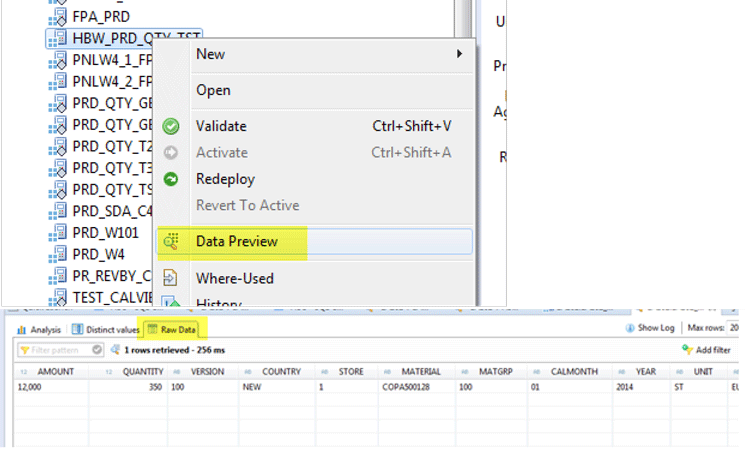Click the view icon beside PR_REVBY_C
This screenshot has width=745, height=465.
coord(58,276)
